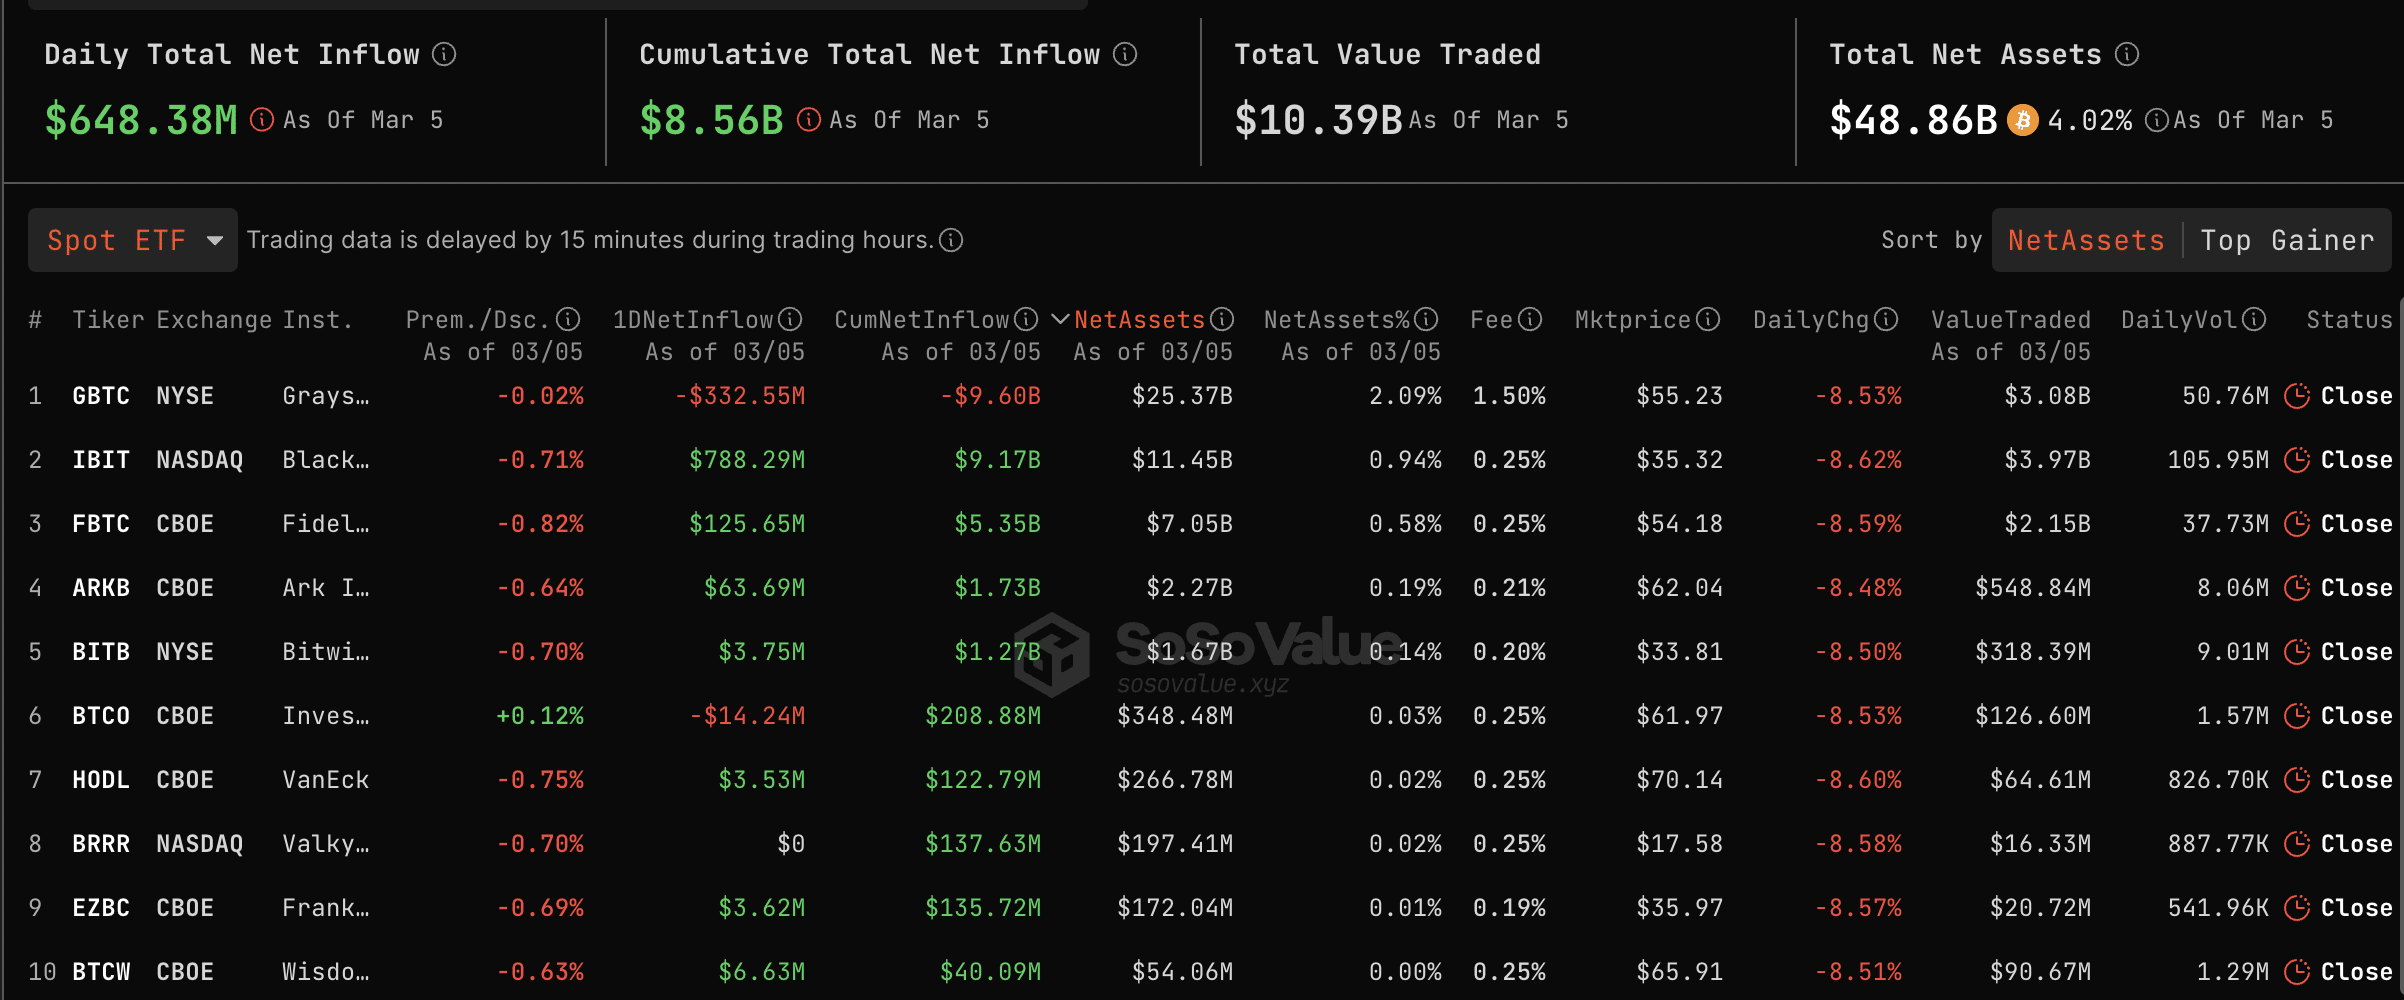2404x1000 pixels.
Task: Select BTCO ticker
Action: point(101,716)
